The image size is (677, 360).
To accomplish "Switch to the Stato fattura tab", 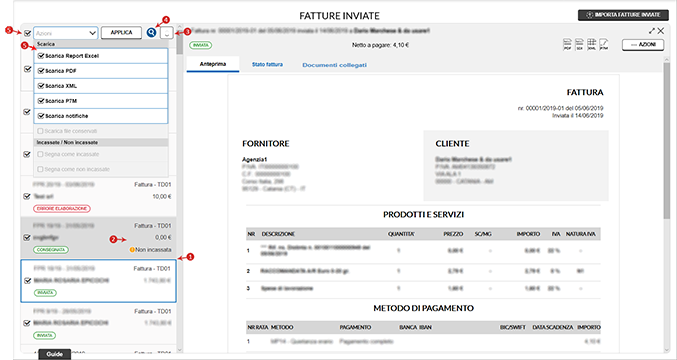I will (x=267, y=64).
